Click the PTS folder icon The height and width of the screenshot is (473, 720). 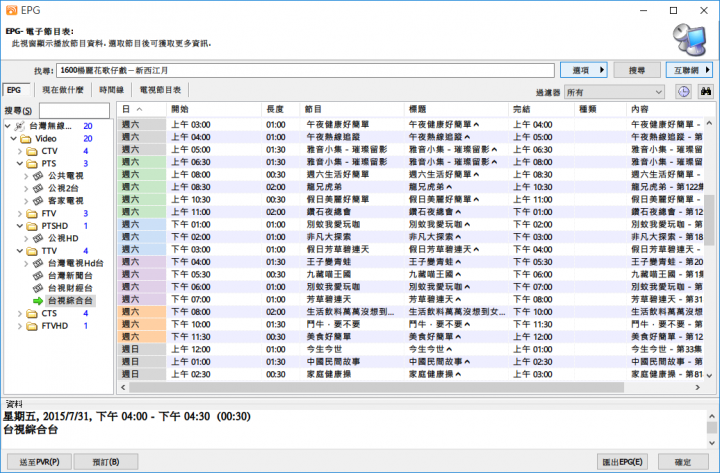[x=32, y=163]
